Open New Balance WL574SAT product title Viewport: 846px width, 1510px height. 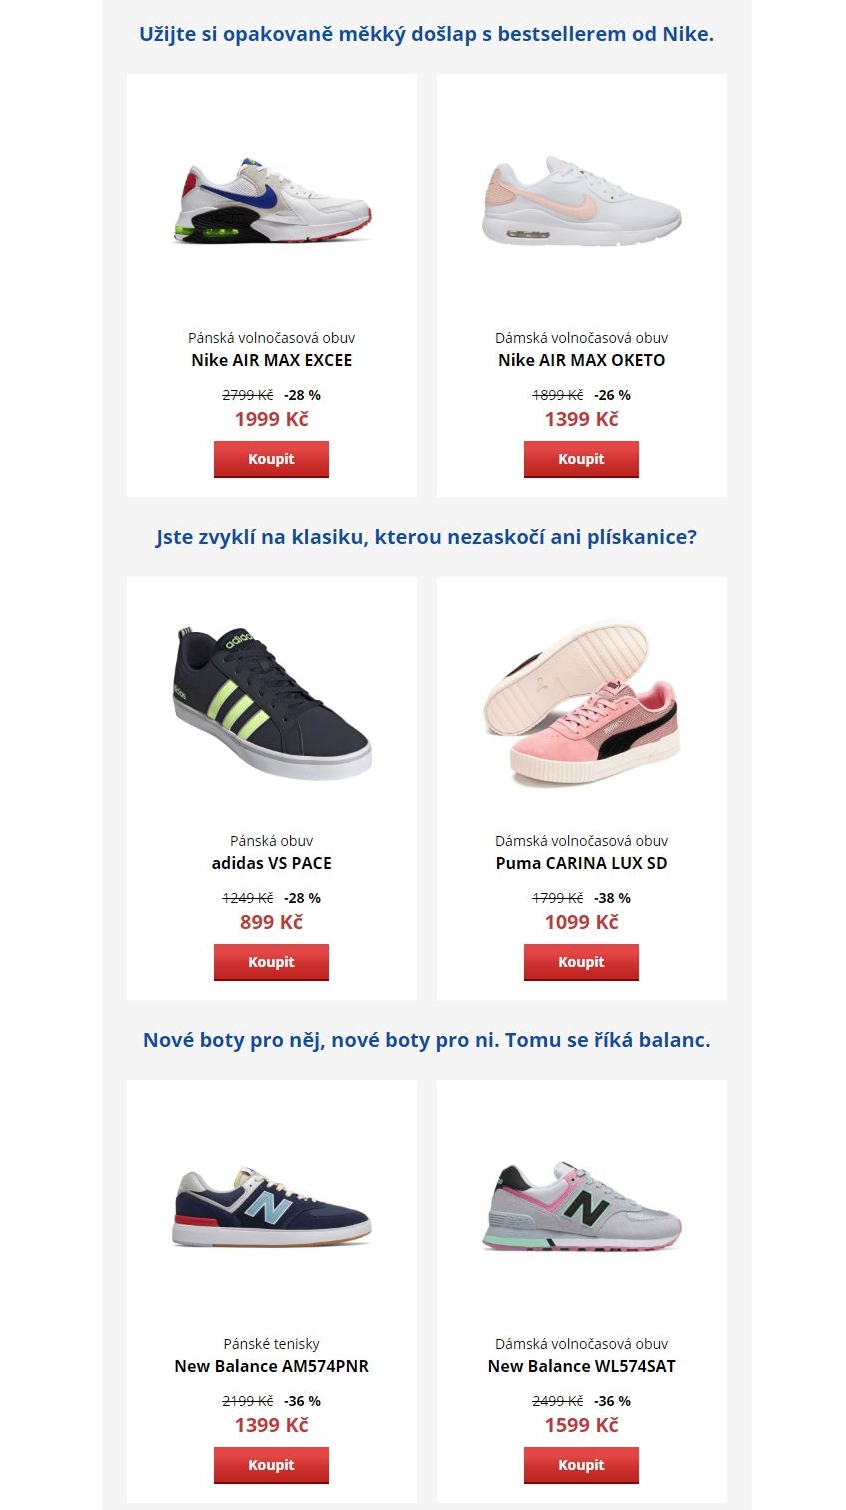(582, 1366)
